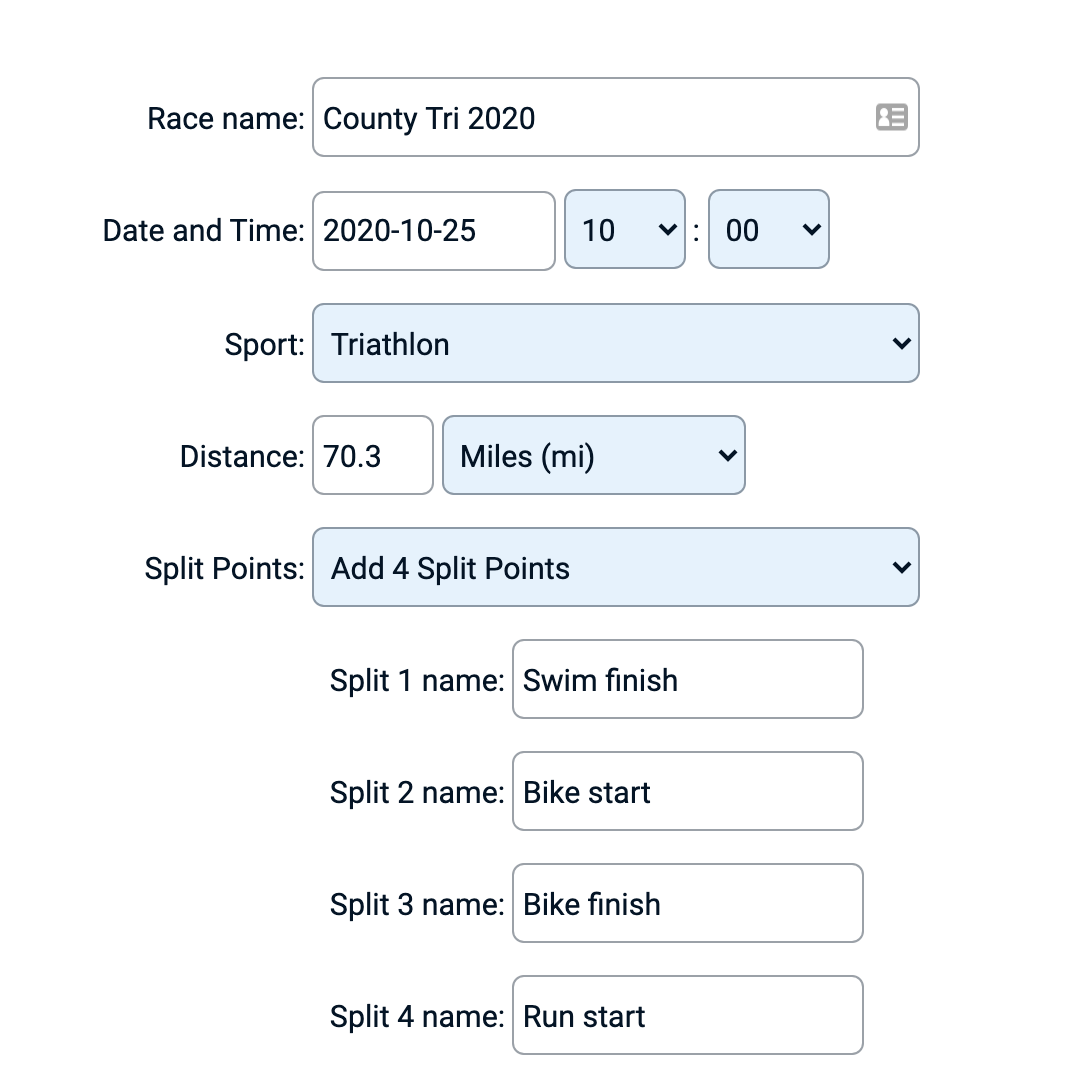Viewport: 1074px width, 1084px height.
Task: Click the "Distance:" label
Action: click(x=241, y=457)
